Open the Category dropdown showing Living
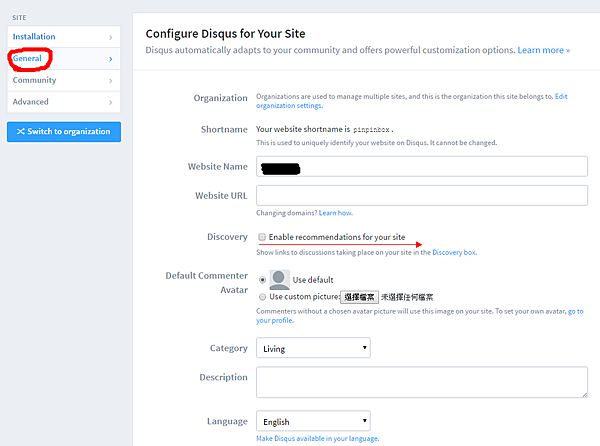 point(313,348)
